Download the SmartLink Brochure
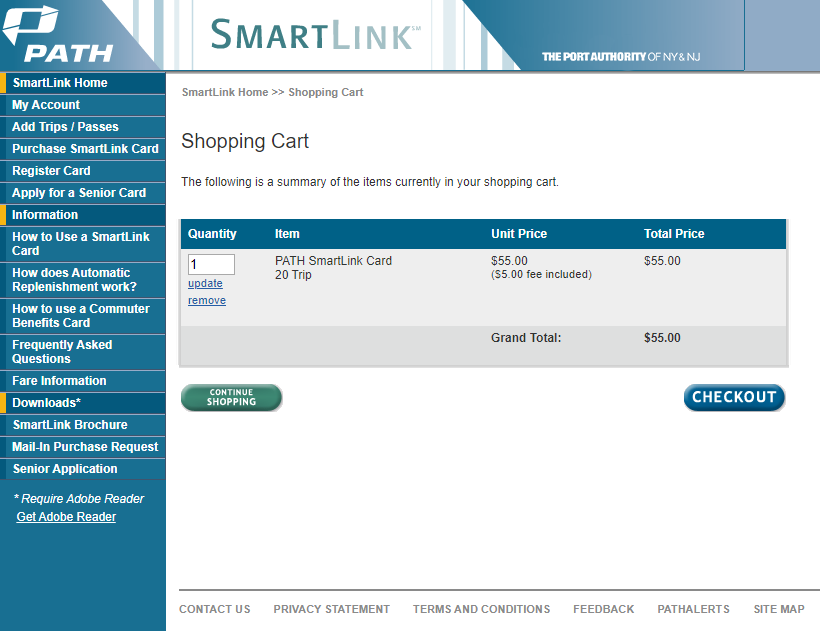 click(83, 425)
